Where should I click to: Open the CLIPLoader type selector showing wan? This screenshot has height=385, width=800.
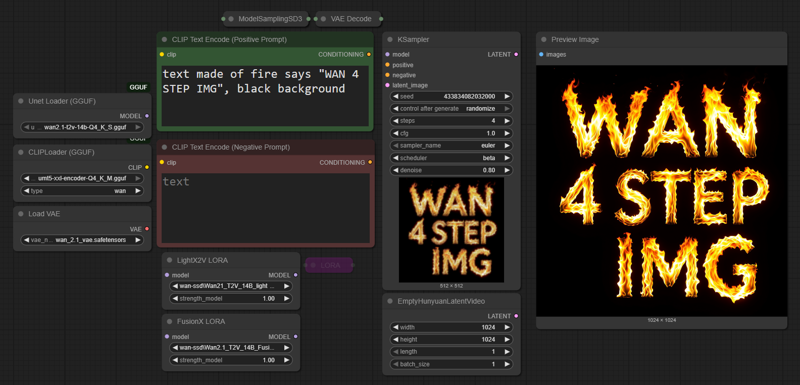[x=82, y=191]
